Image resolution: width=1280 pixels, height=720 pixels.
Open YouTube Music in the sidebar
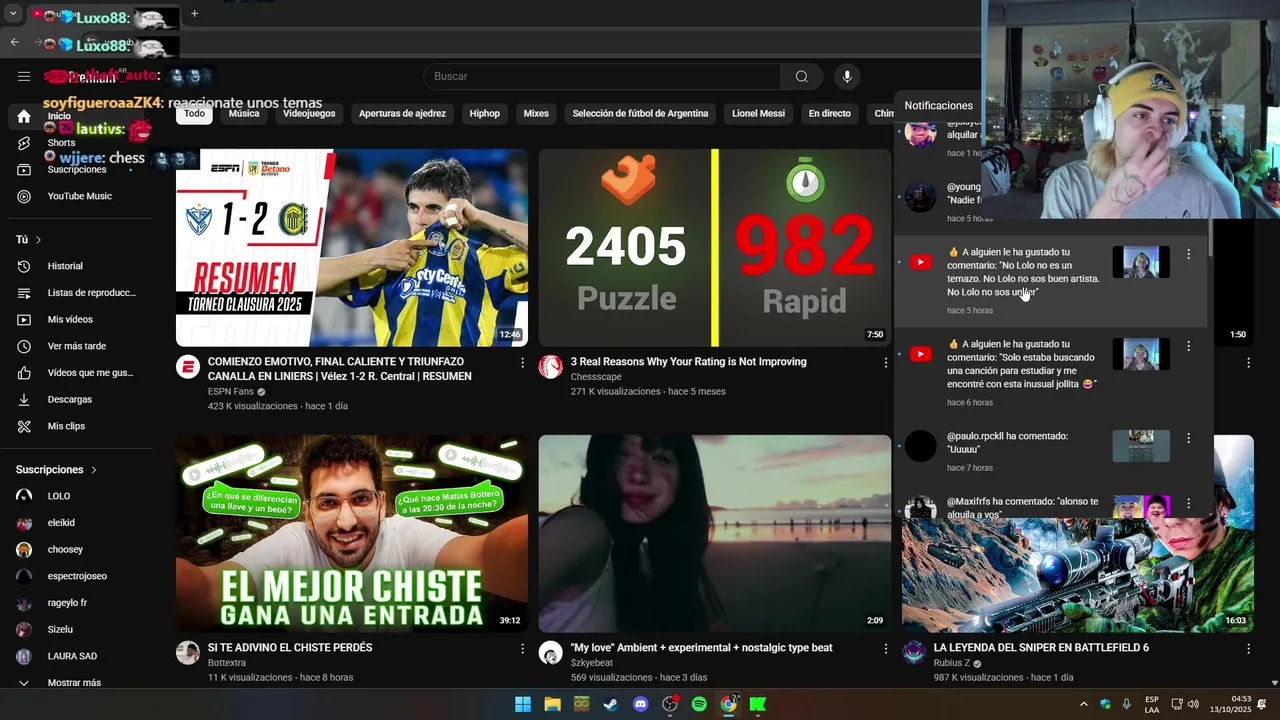pos(81,196)
